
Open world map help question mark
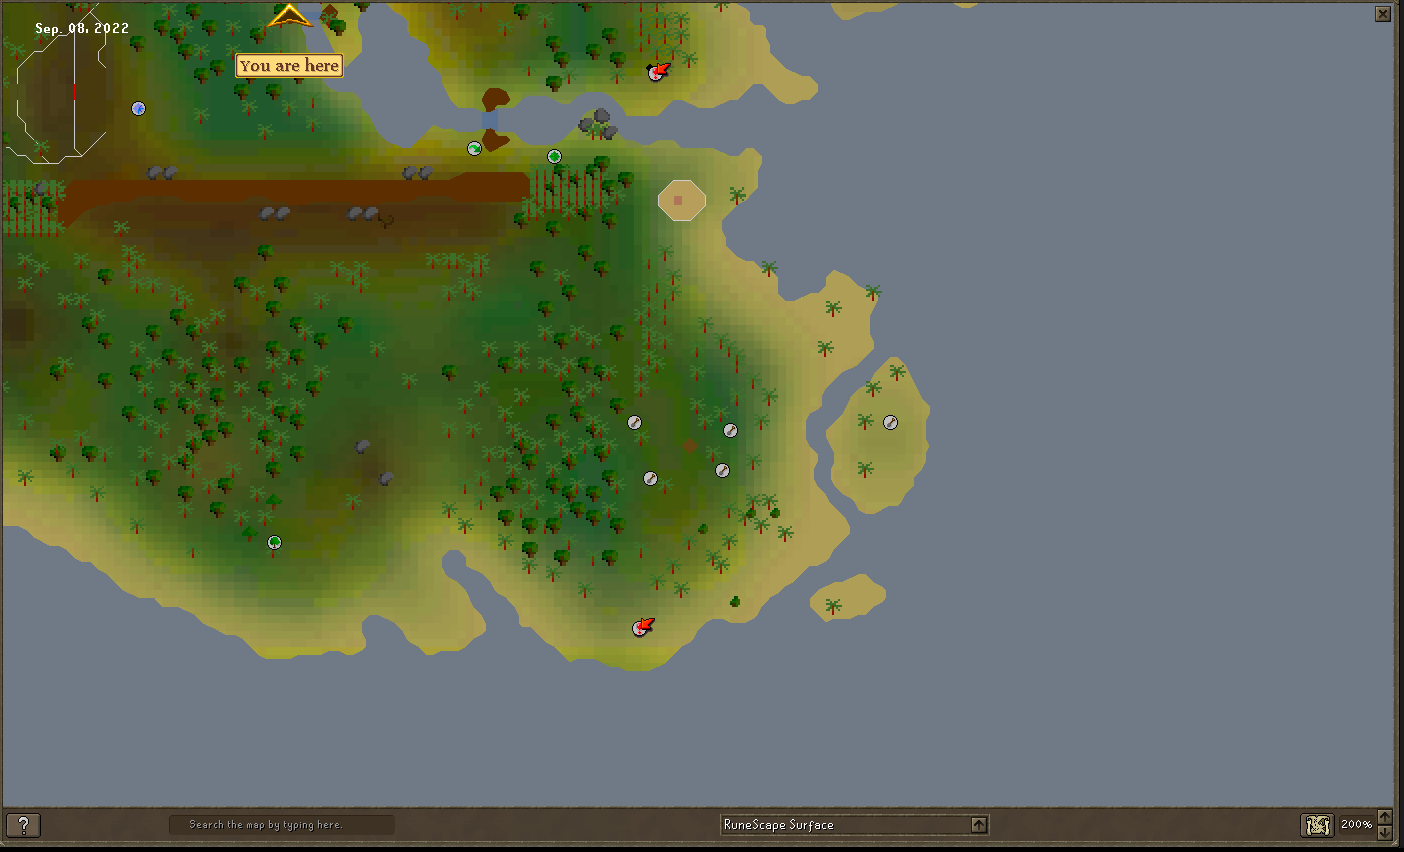click(23, 825)
